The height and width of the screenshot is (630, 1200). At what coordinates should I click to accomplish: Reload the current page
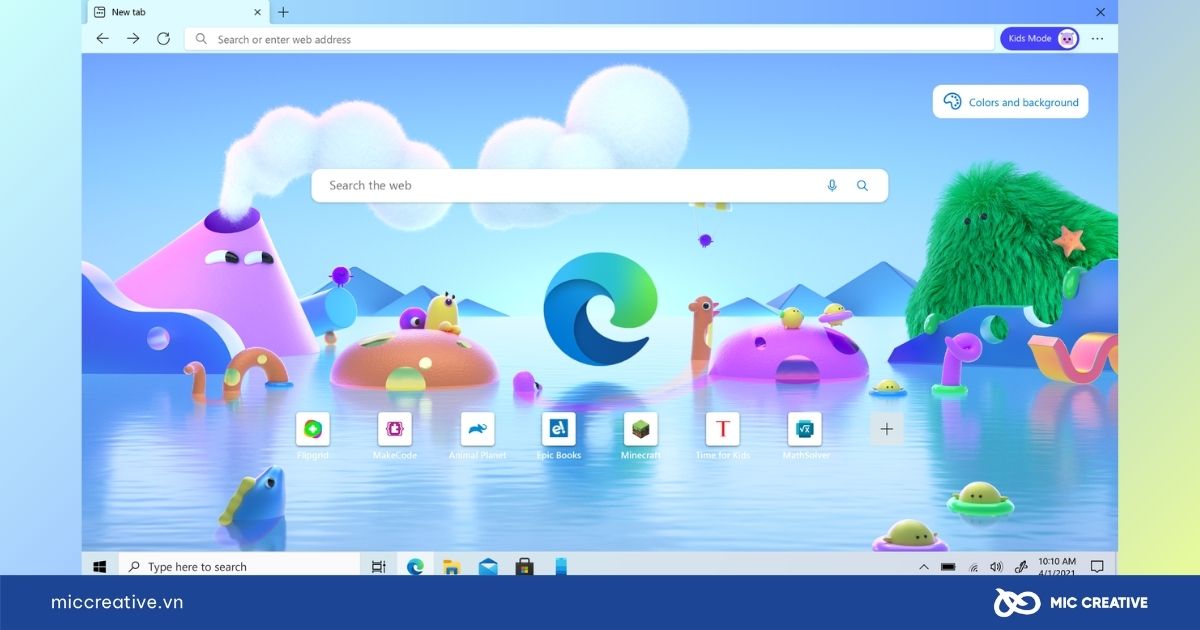coord(163,39)
